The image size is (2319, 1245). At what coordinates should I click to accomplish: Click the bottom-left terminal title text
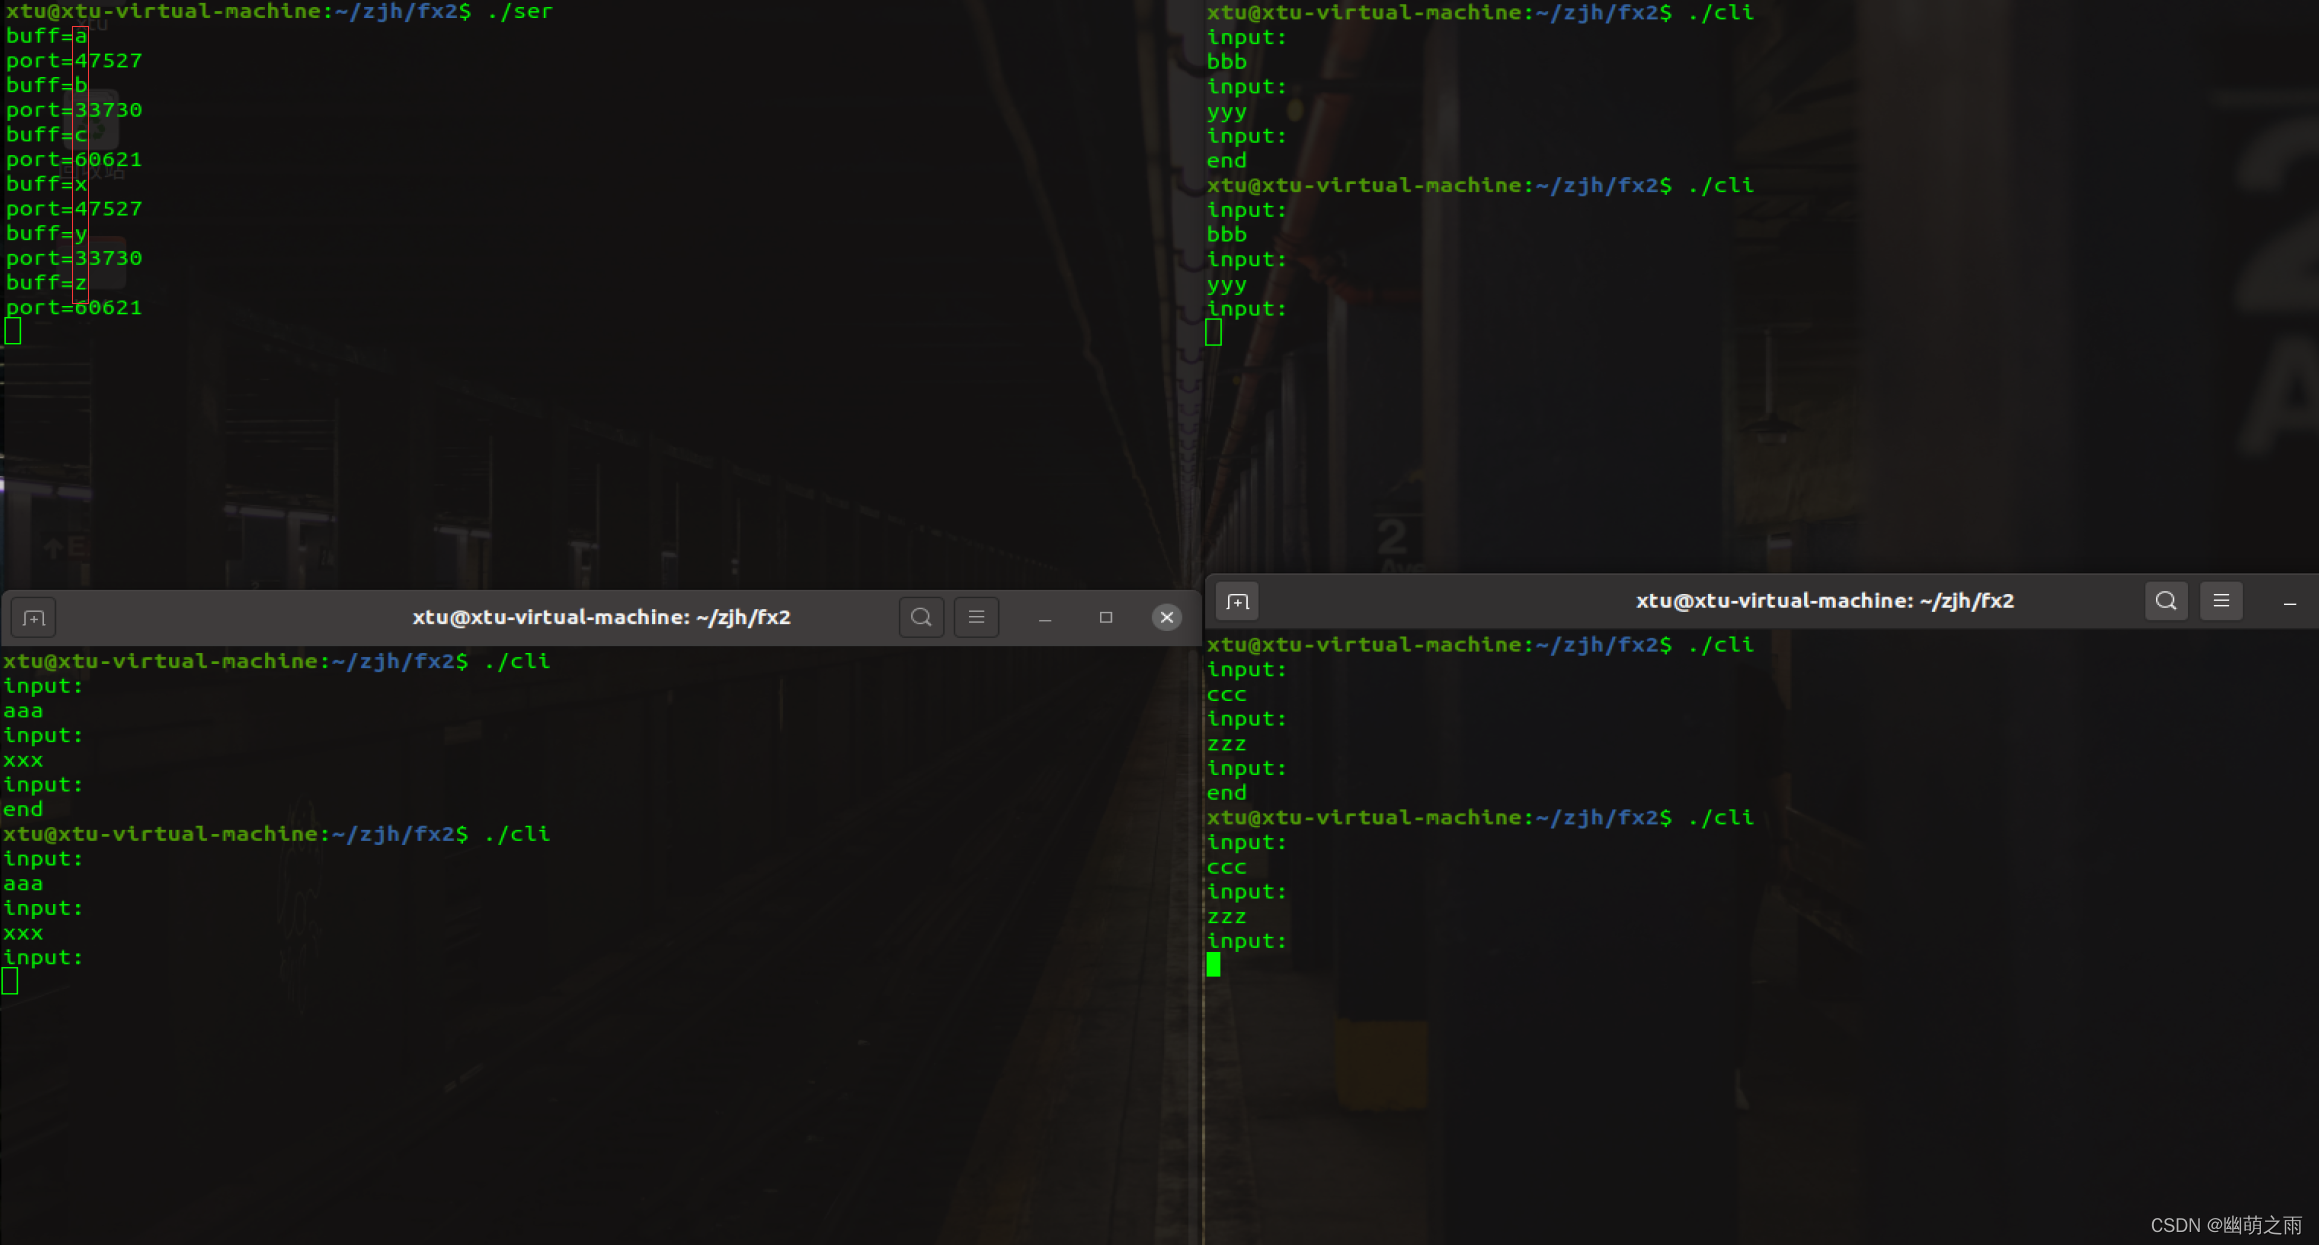pos(601,617)
